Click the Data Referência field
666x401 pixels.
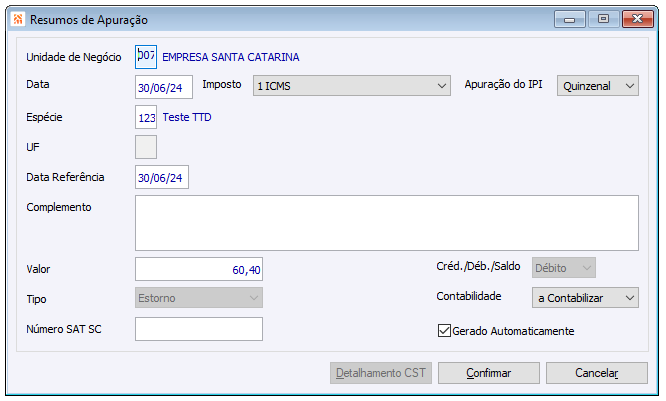161,178
